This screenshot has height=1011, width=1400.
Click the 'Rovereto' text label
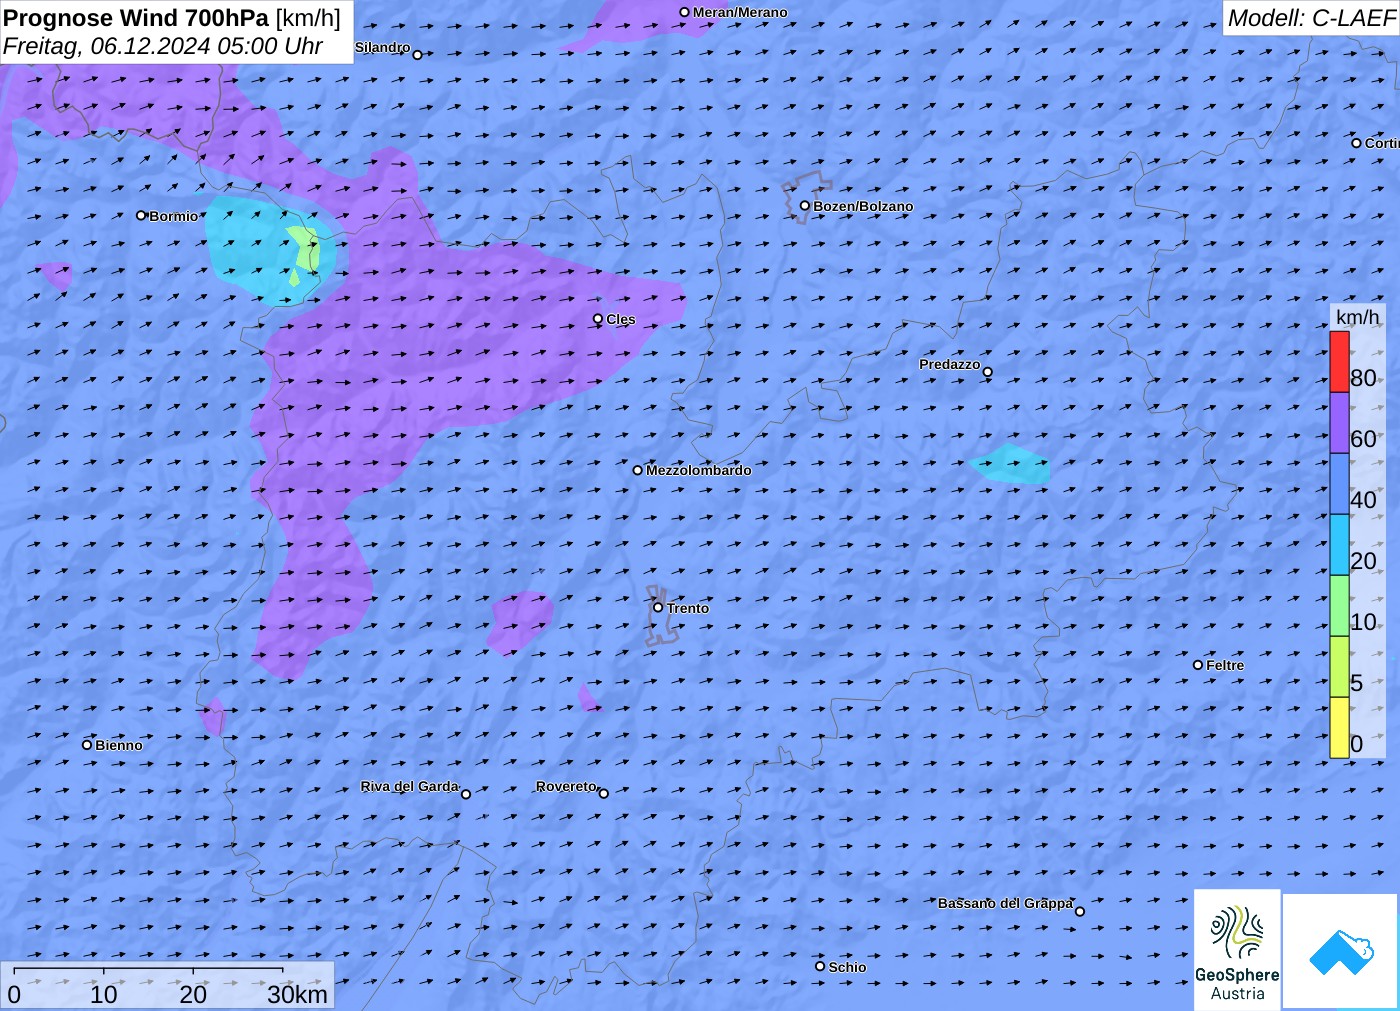click(x=566, y=786)
